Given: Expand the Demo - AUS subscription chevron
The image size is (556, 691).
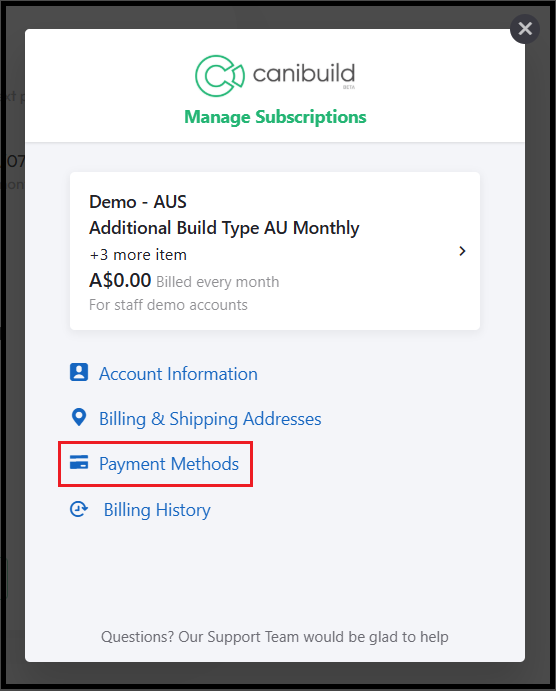Looking at the screenshot, I should (462, 251).
